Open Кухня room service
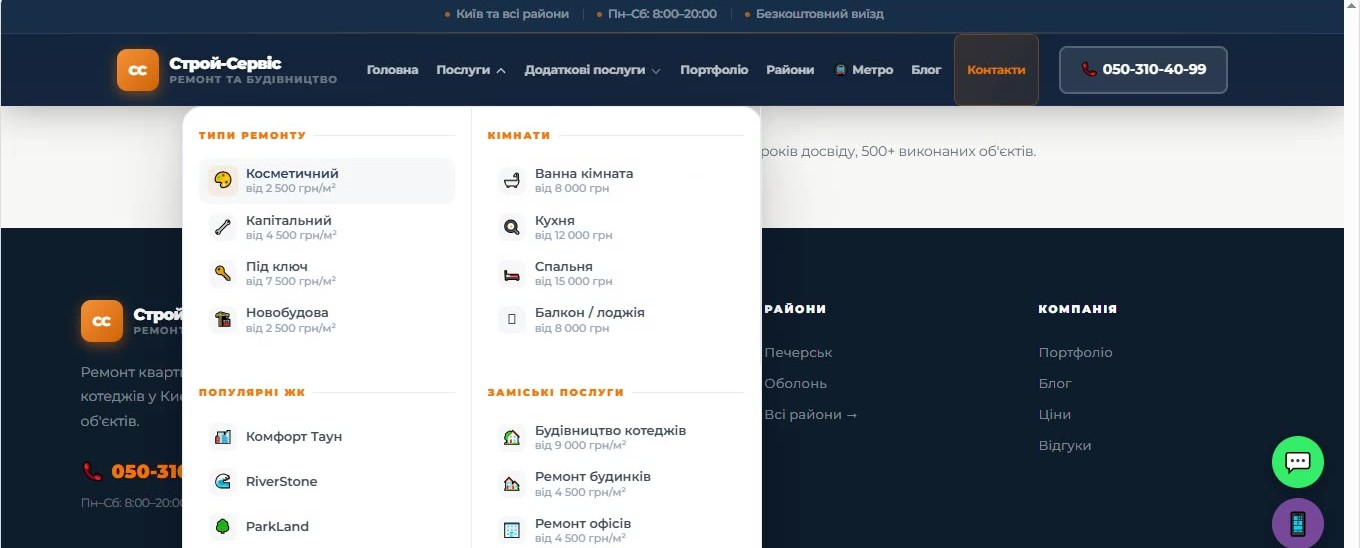1360x548 pixels. coord(616,227)
